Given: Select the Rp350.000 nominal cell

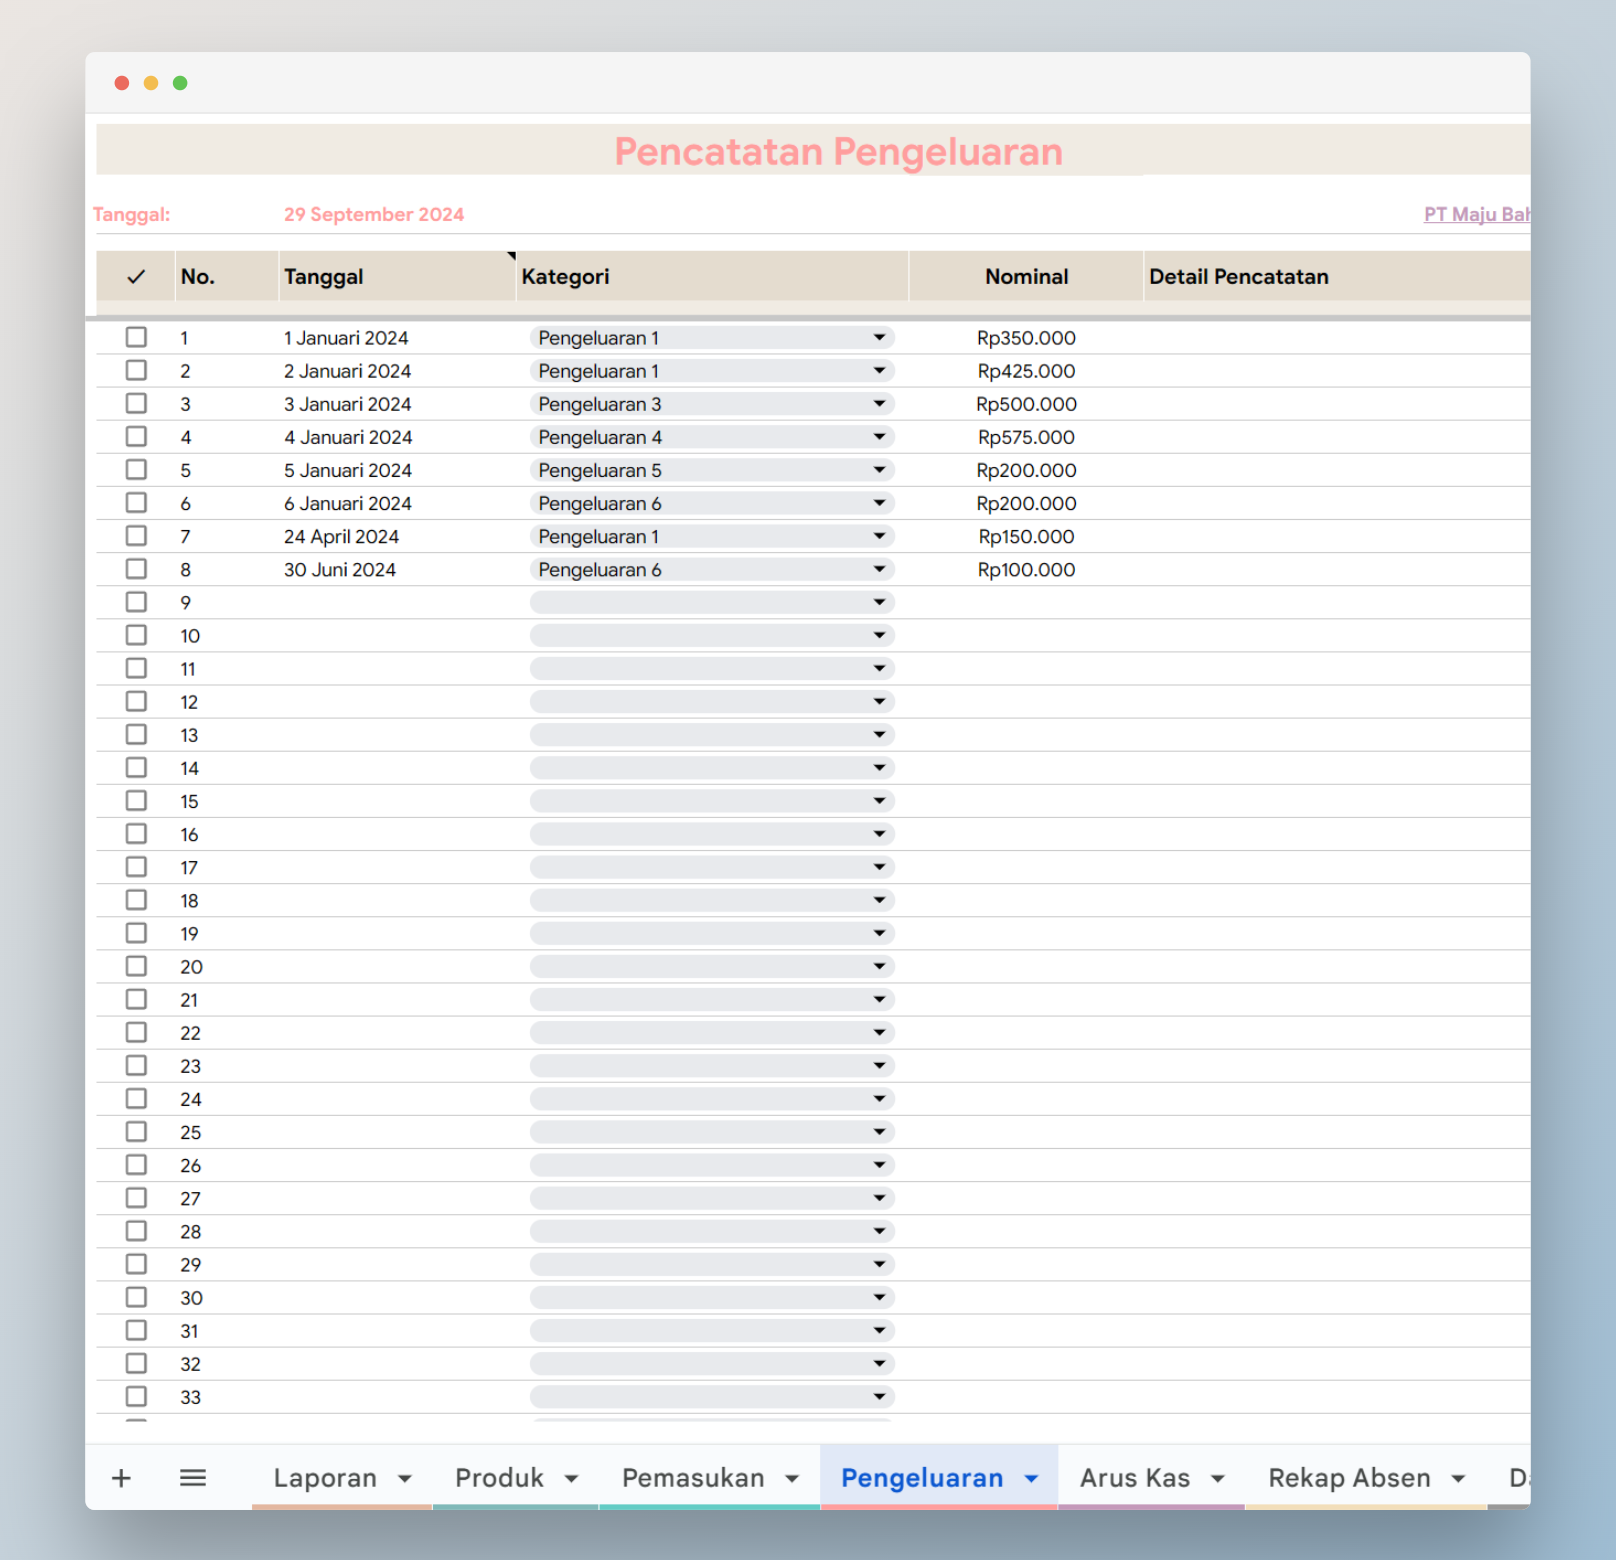Looking at the screenshot, I should point(1026,338).
